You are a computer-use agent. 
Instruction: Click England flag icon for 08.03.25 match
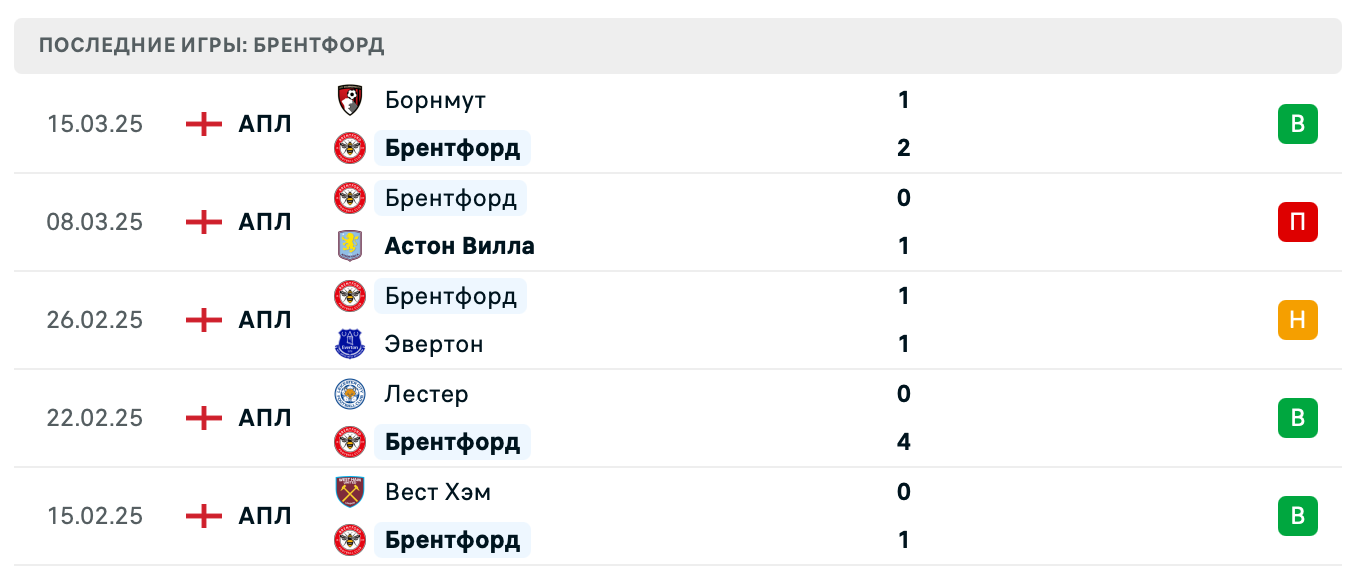[204, 222]
